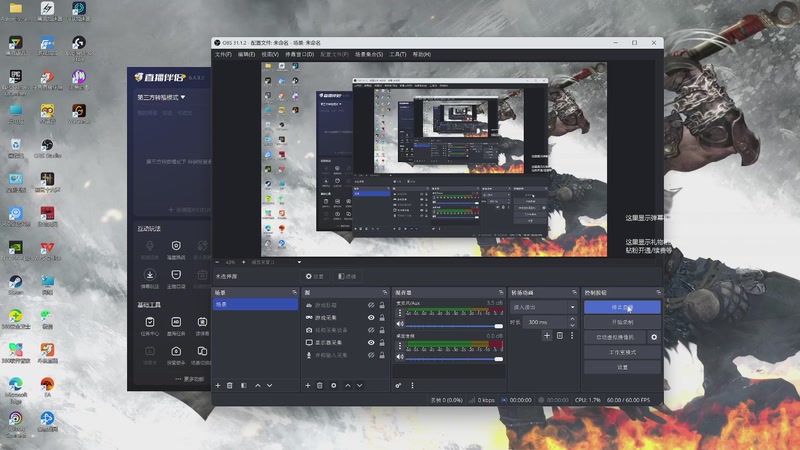Image resolution: width=800 pixels, height=450 pixels.
Task: Zoom in preview with plus button
Action: point(243,262)
